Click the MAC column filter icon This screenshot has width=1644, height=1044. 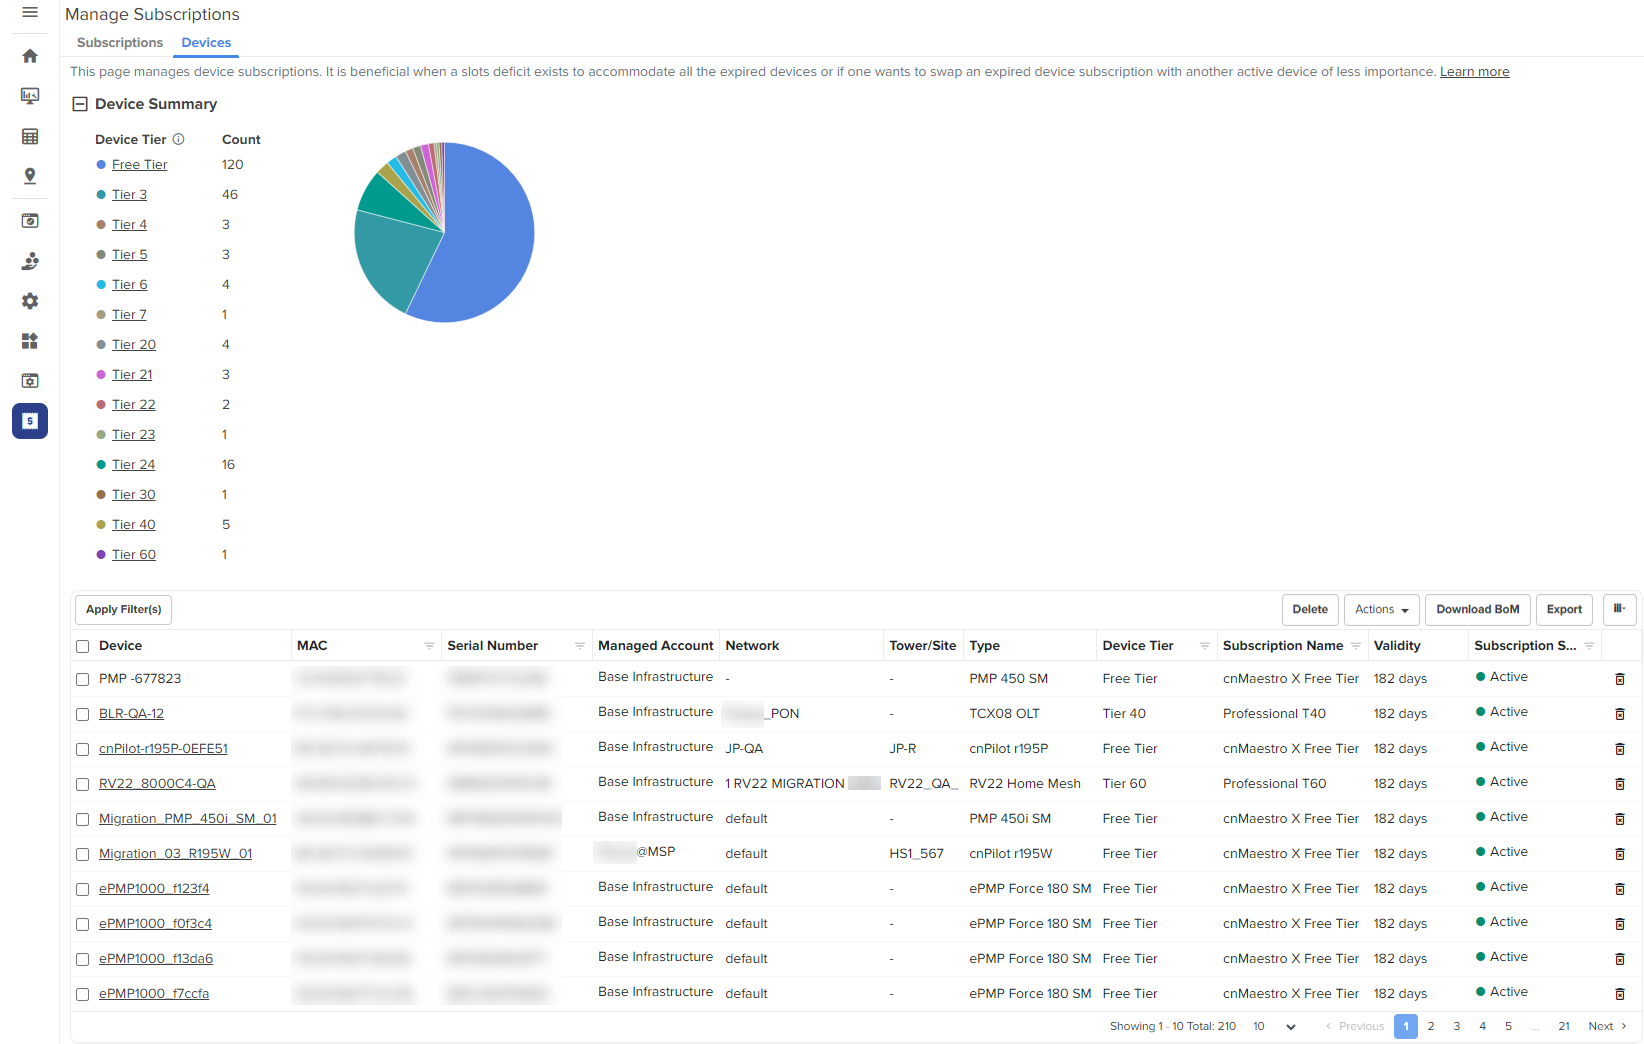[x=429, y=646]
